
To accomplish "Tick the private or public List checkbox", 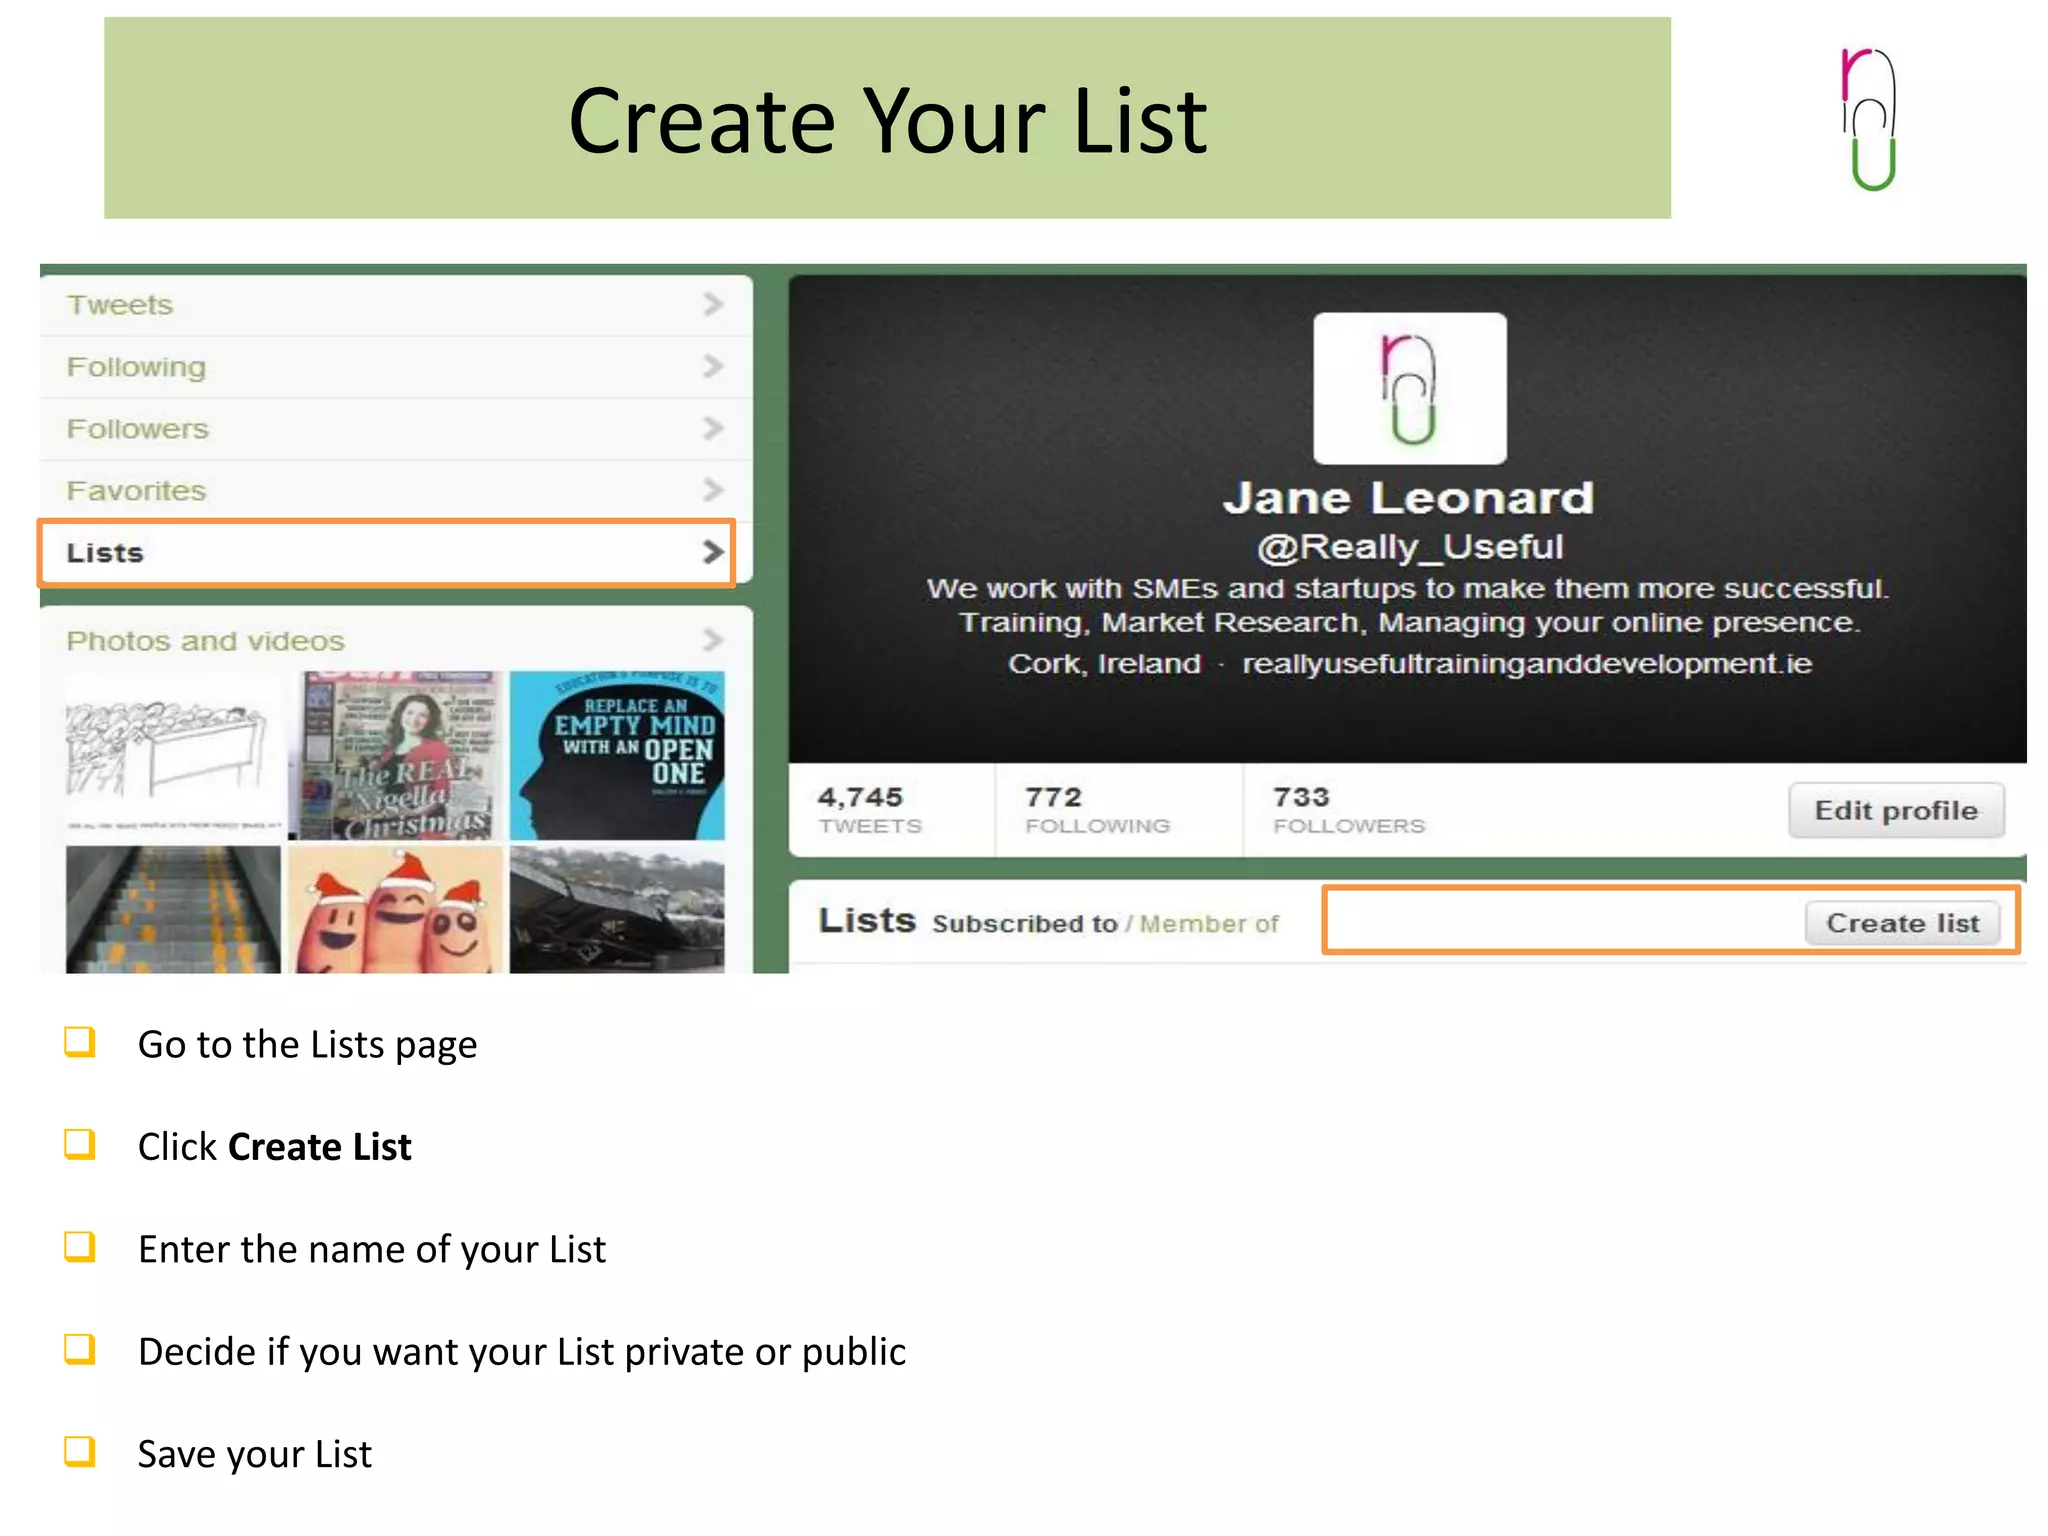I will (79, 1349).
